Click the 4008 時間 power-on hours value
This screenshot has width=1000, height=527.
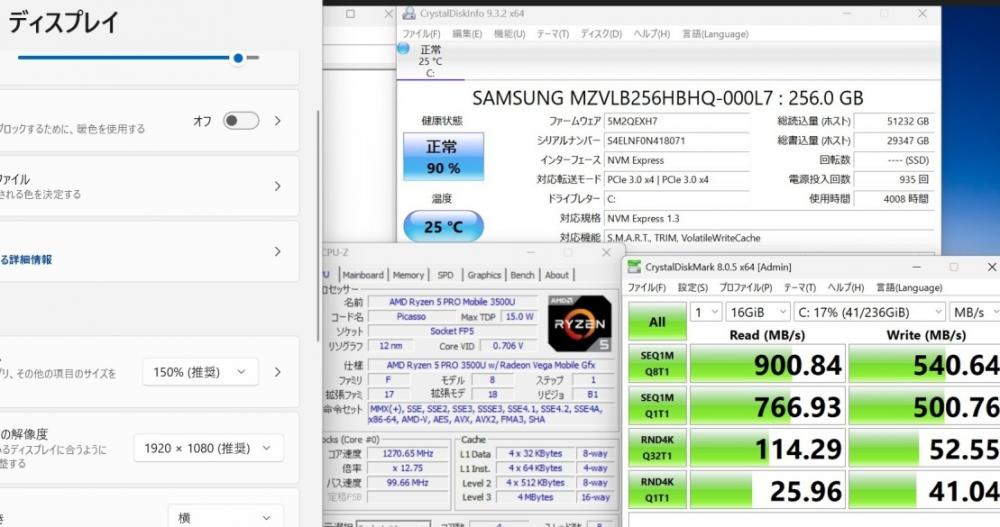tap(893, 199)
